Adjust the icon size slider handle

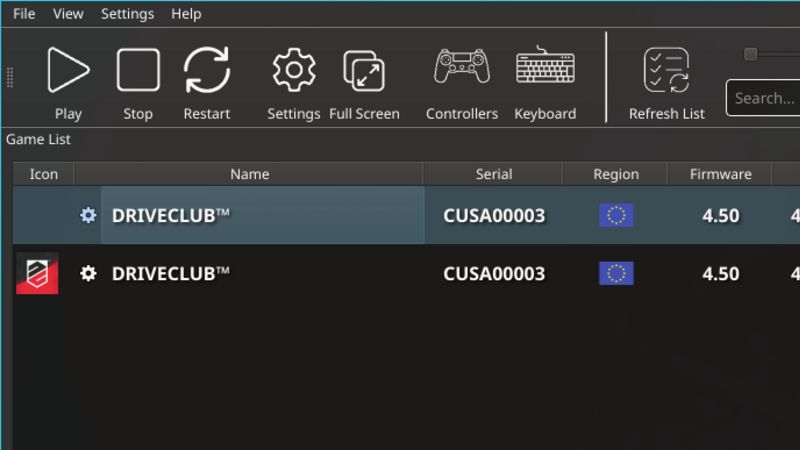[x=751, y=54]
